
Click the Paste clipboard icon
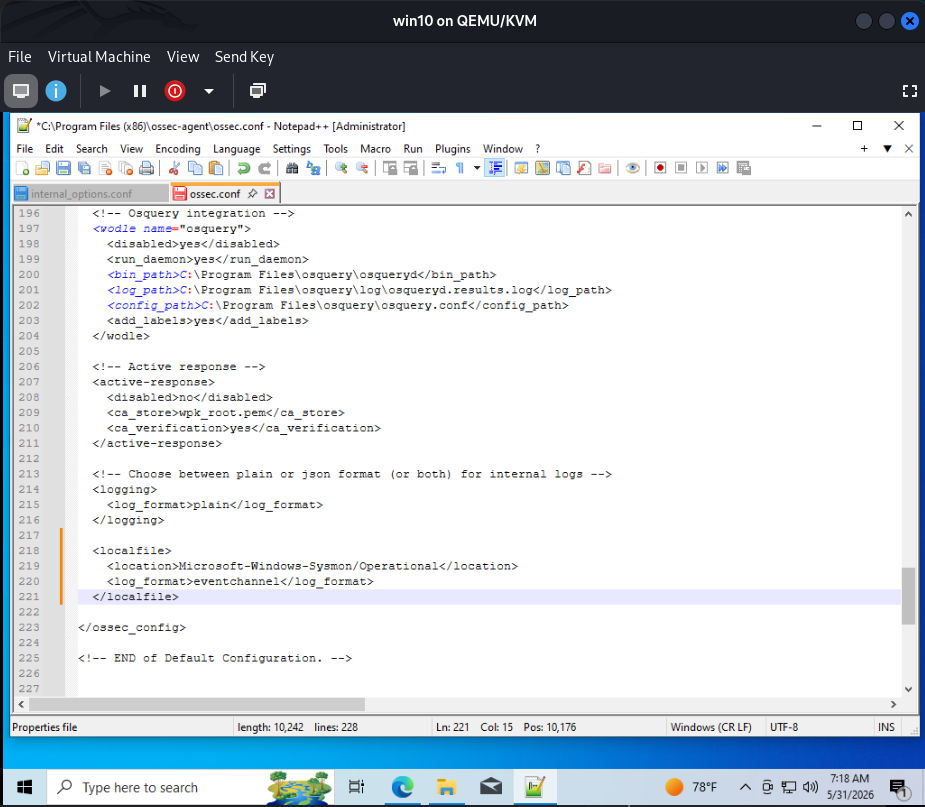click(x=216, y=168)
